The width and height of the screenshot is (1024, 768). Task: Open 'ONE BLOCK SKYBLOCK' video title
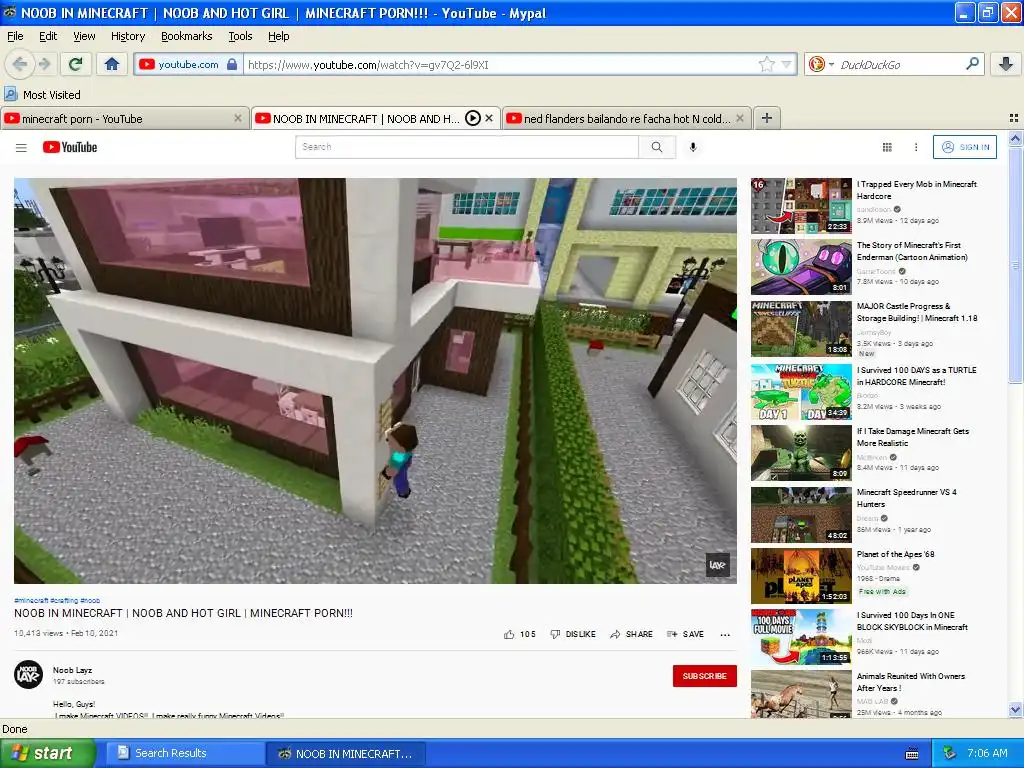tap(912, 621)
